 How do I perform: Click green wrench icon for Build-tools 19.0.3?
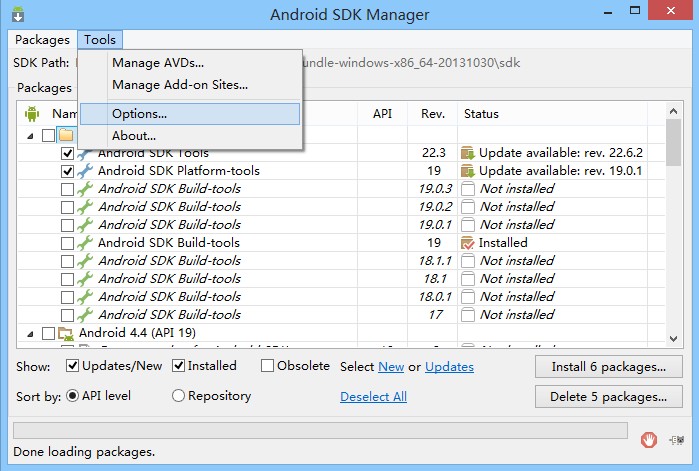[x=85, y=189]
